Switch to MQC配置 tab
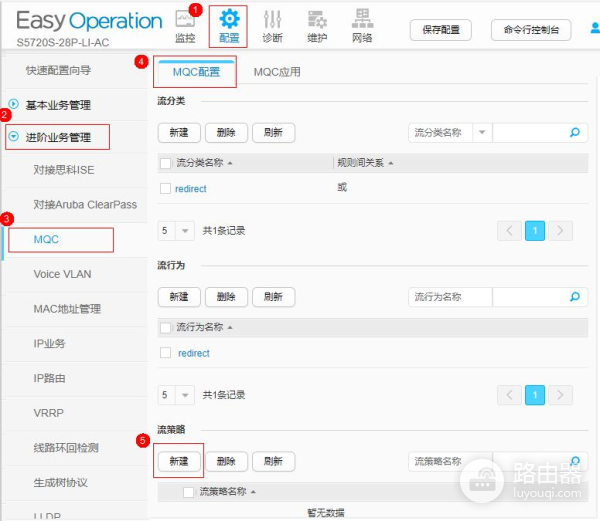This screenshot has height=521, width=600. [196, 72]
